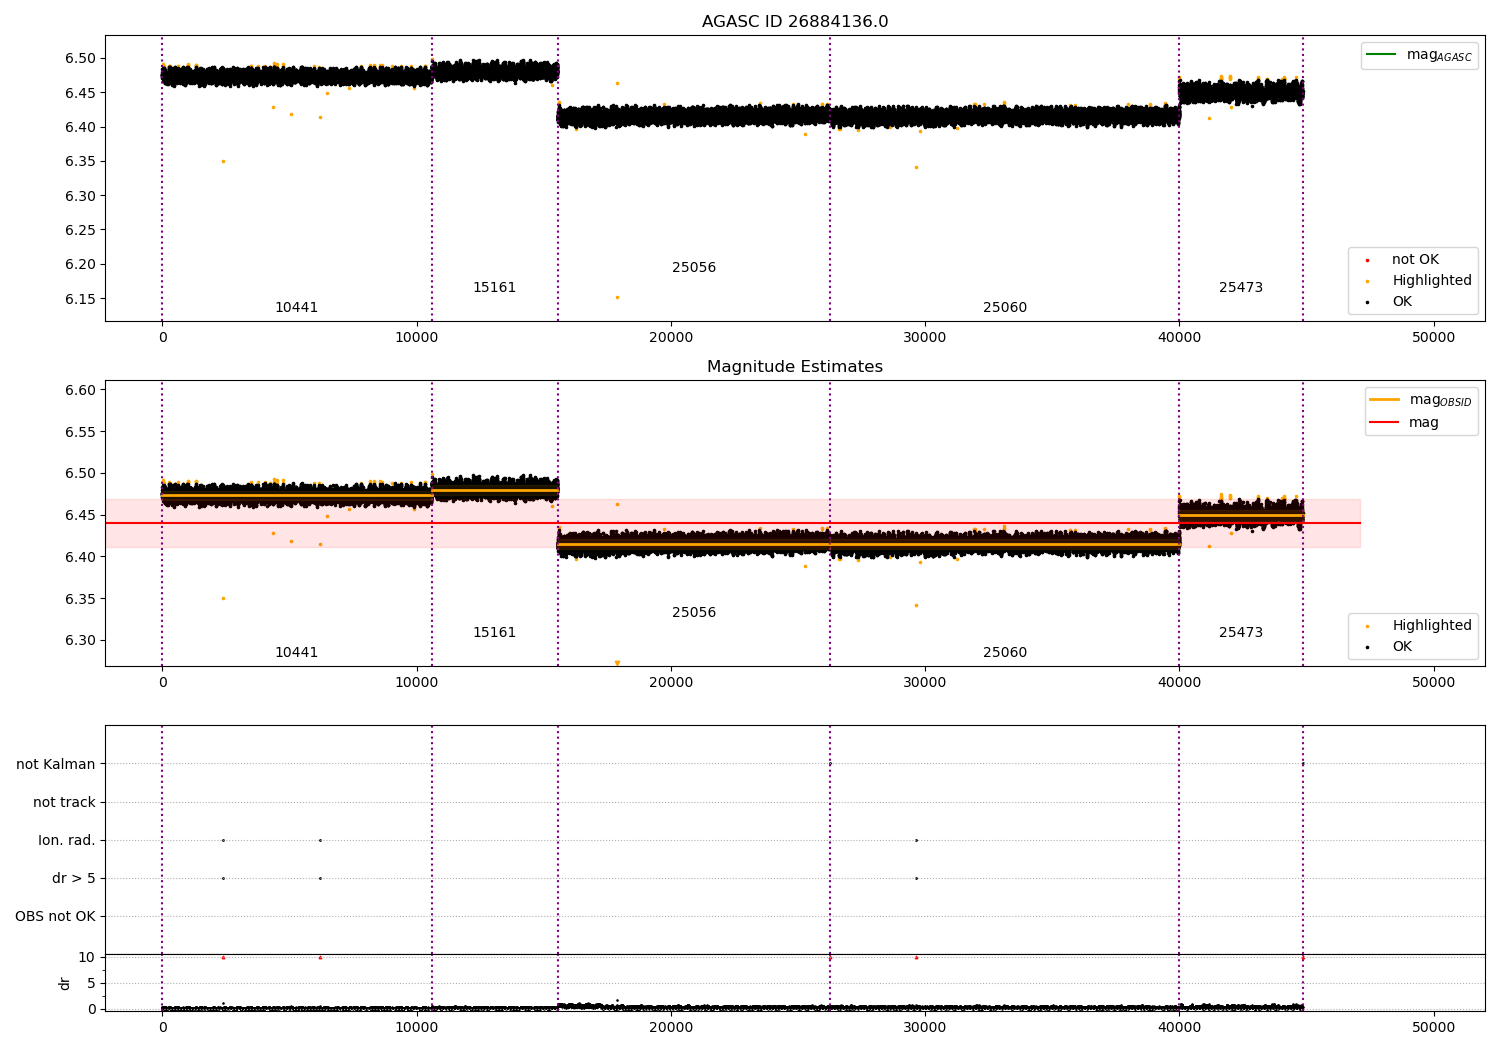Click the 20000 x-tick label in top panel
The image size is (1500, 1050).
tap(671, 337)
